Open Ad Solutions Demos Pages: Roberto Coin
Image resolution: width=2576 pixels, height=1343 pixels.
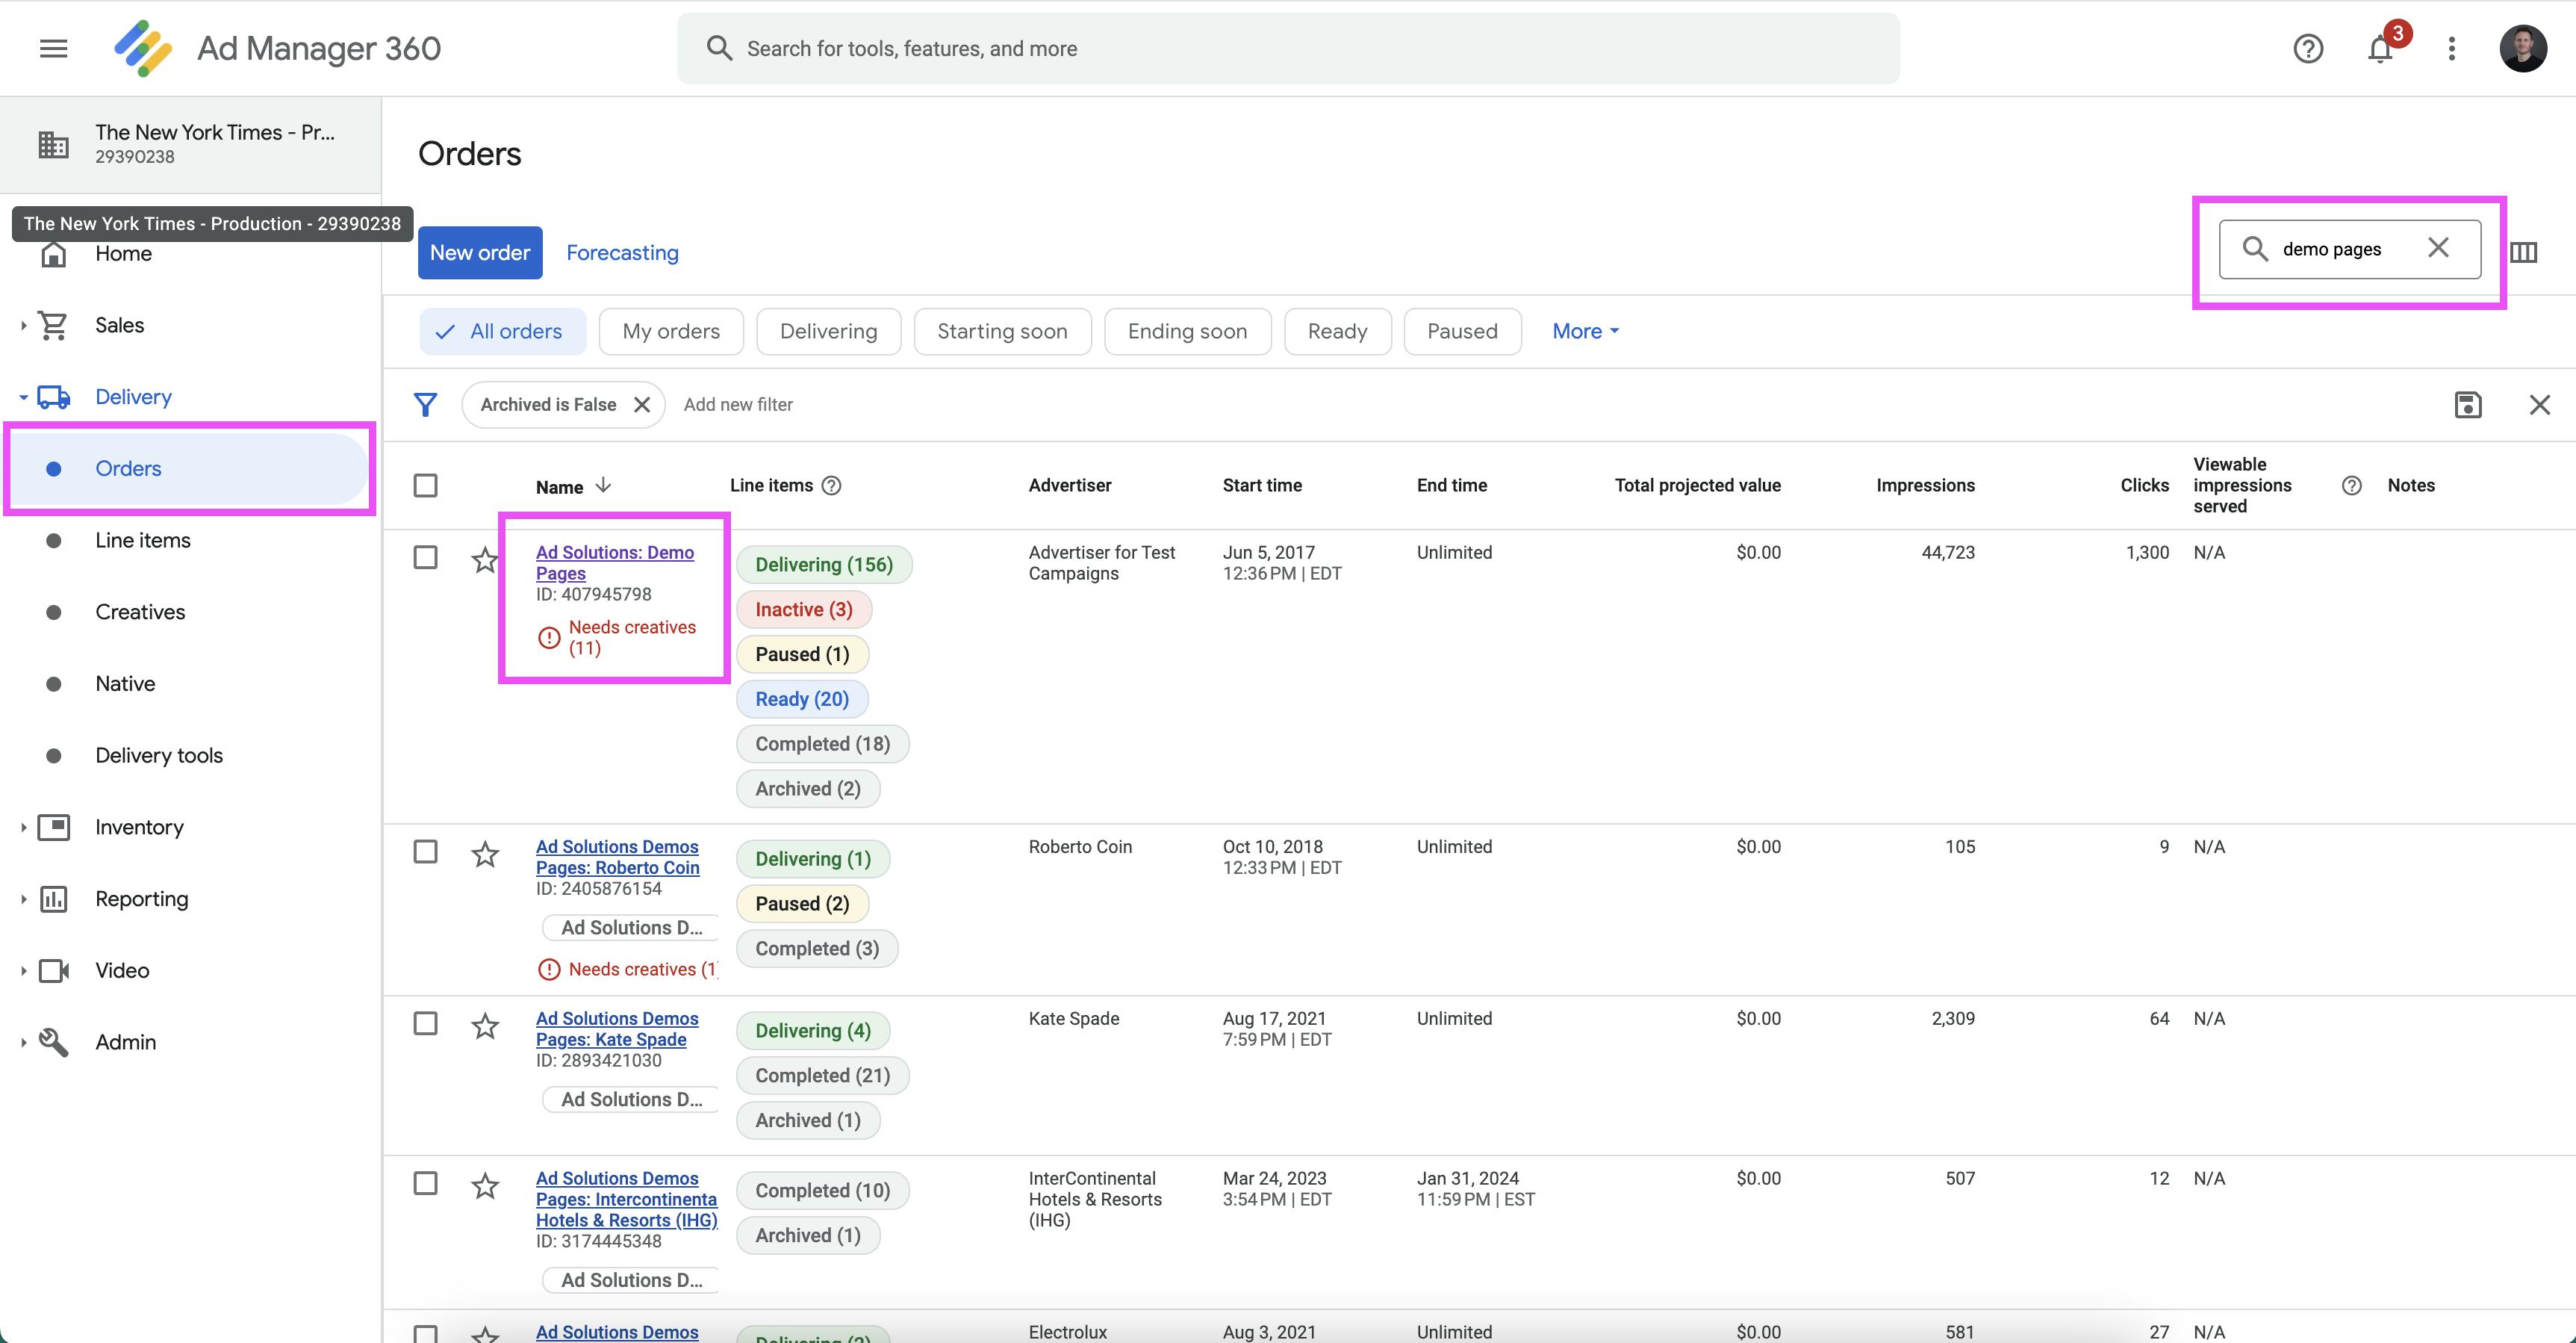(x=617, y=857)
